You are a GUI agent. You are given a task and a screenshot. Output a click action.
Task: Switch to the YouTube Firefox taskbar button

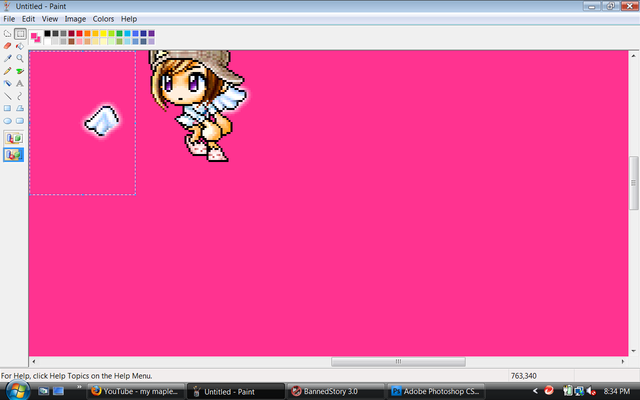pyautogui.click(x=135, y=391)
